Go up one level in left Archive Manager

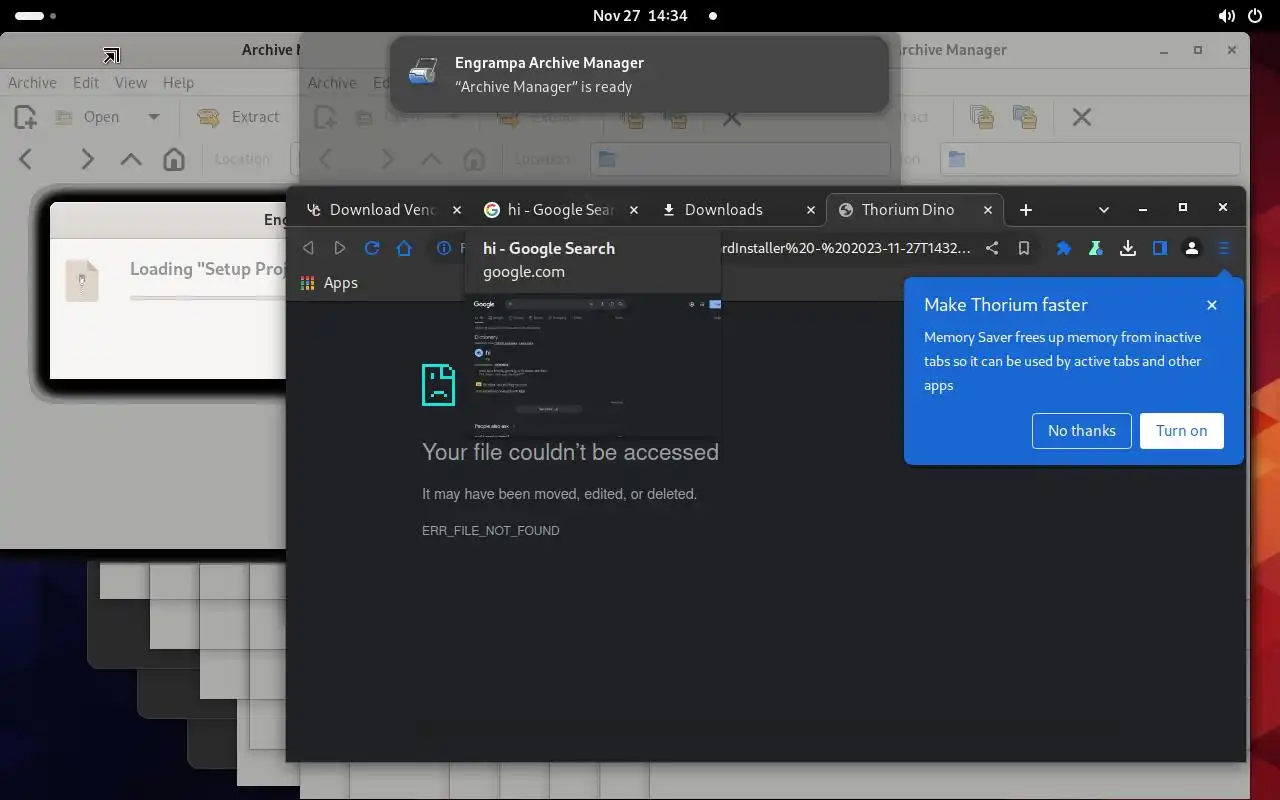click(131, 159)
